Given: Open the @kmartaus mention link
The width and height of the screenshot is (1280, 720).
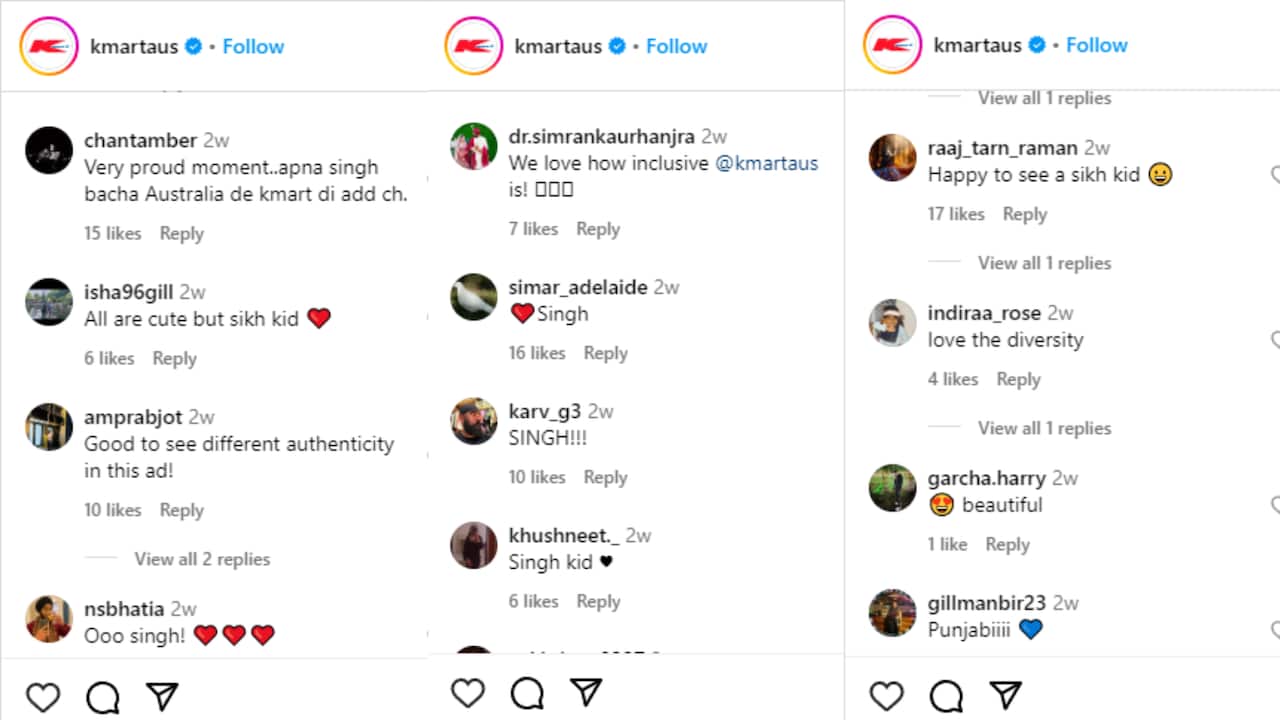Looking at the screenshot, I should coord(766,163).
